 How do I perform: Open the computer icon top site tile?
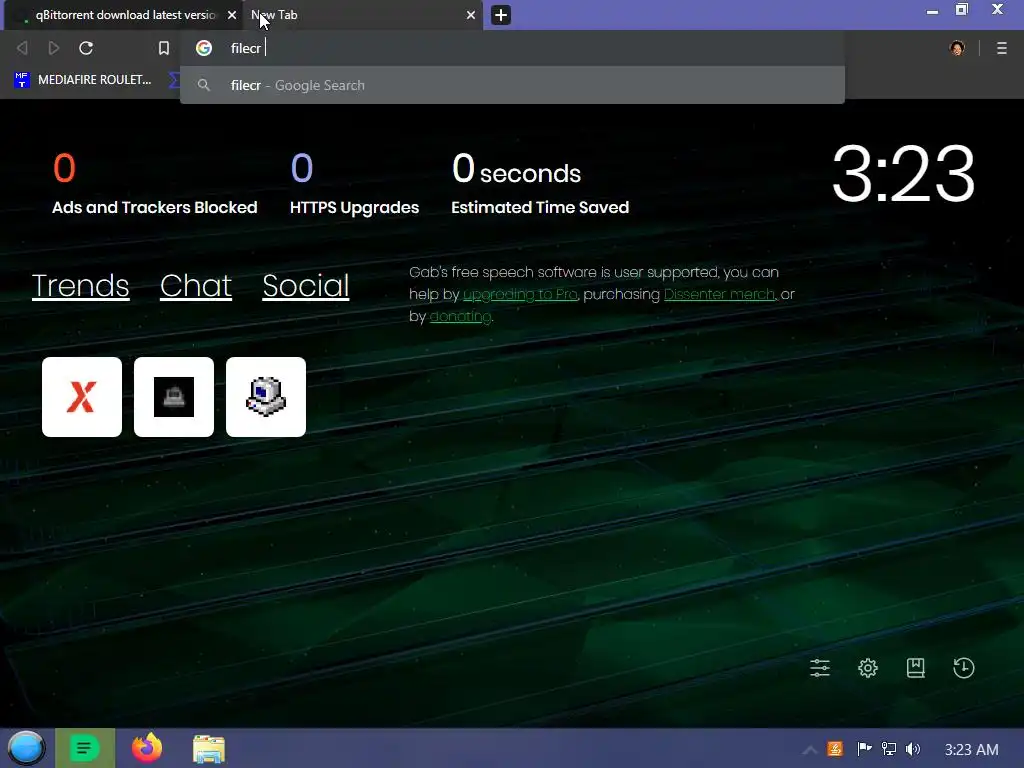[266, 397]
